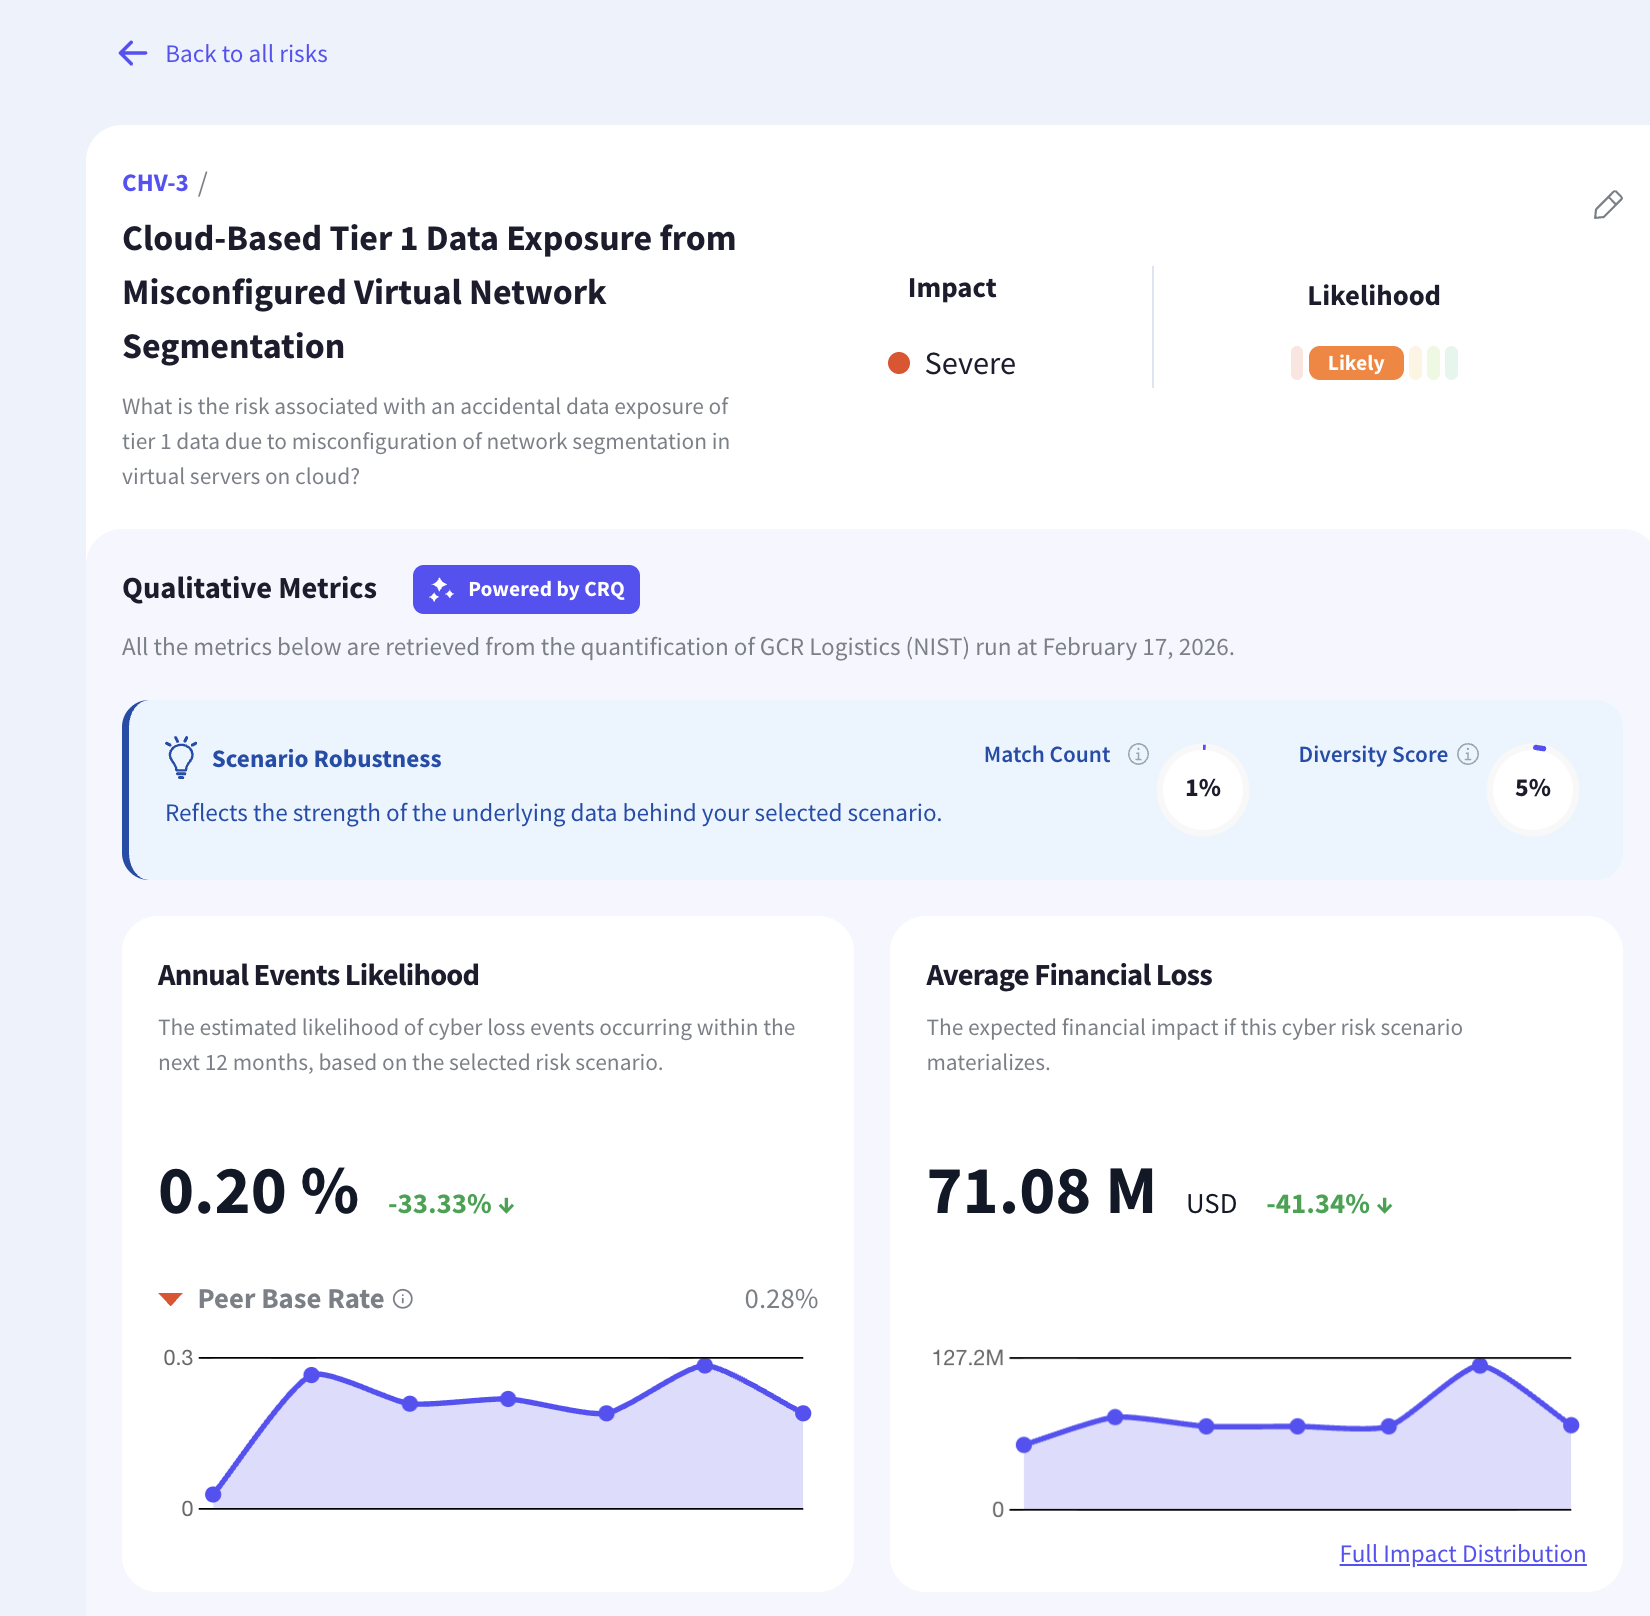1650x1616 pixels.
Task: Click the back arrow icon
Action: [x=133, y=53]
